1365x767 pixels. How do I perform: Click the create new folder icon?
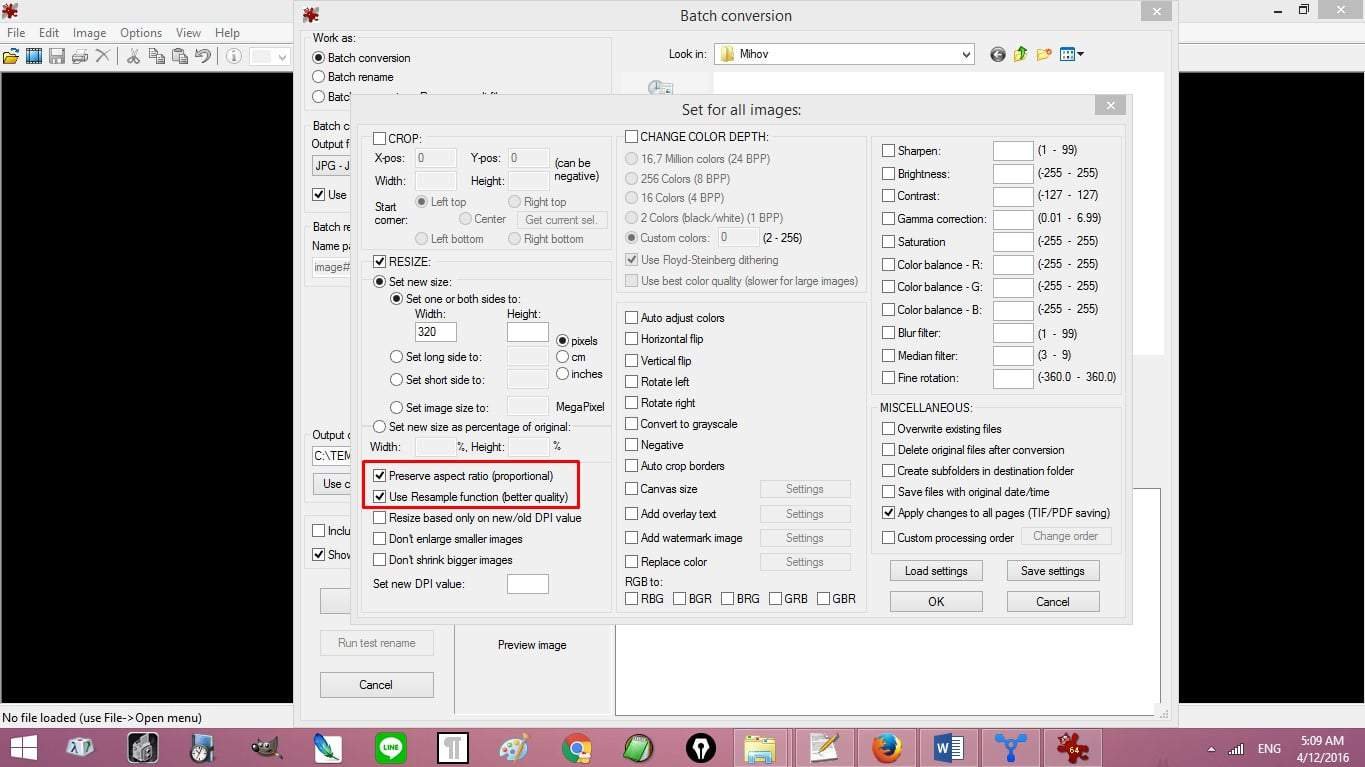tap(1044, 54)
